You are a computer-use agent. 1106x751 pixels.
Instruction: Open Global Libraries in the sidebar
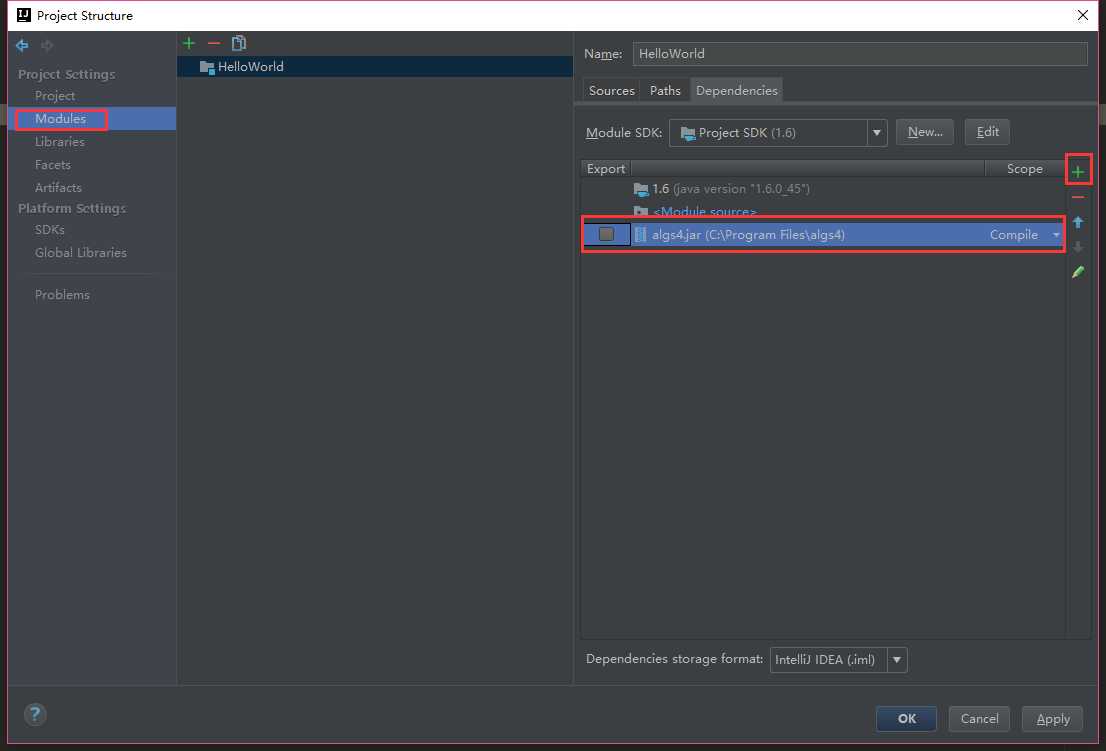(x=81, y=252)
